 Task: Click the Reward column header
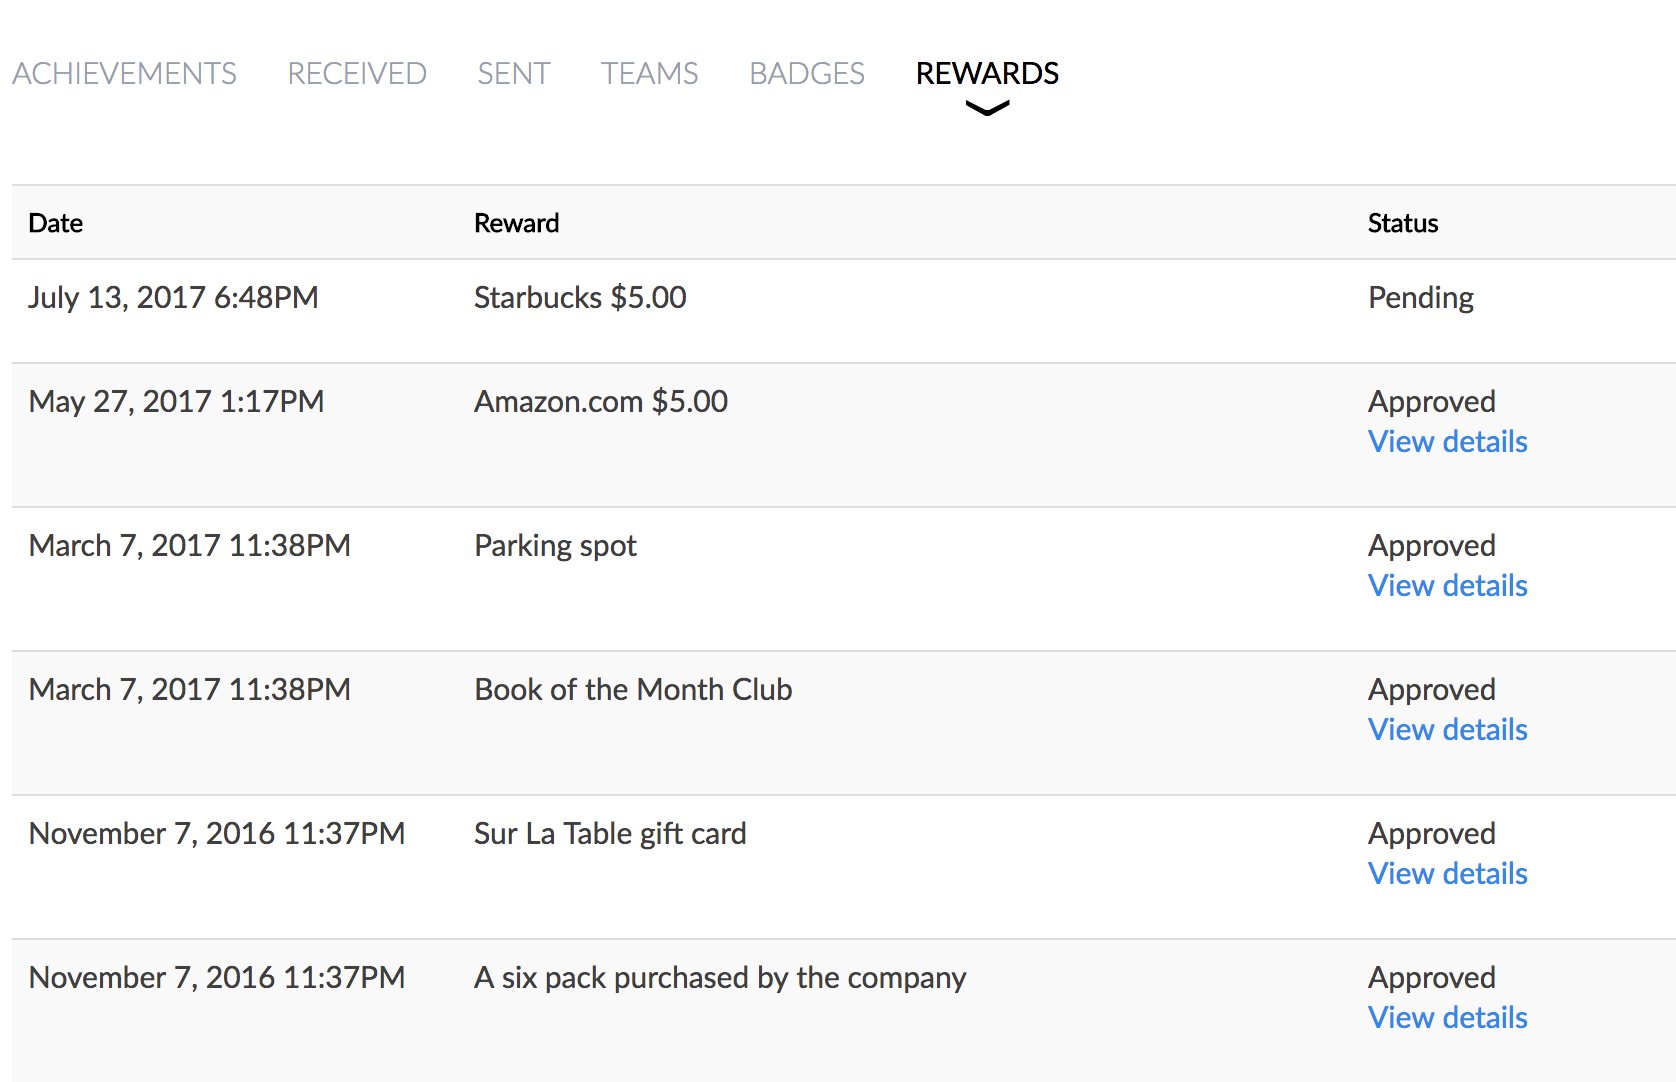516,223
